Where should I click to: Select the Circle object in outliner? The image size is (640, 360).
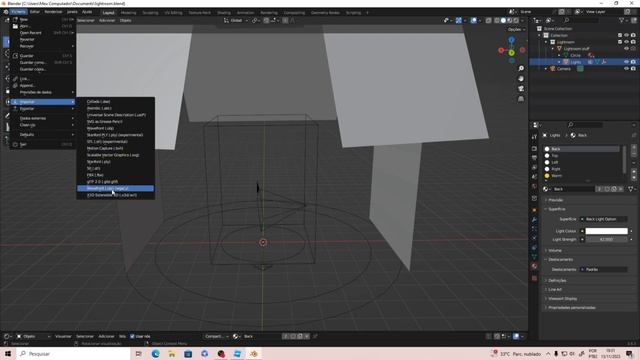(576, 55)
